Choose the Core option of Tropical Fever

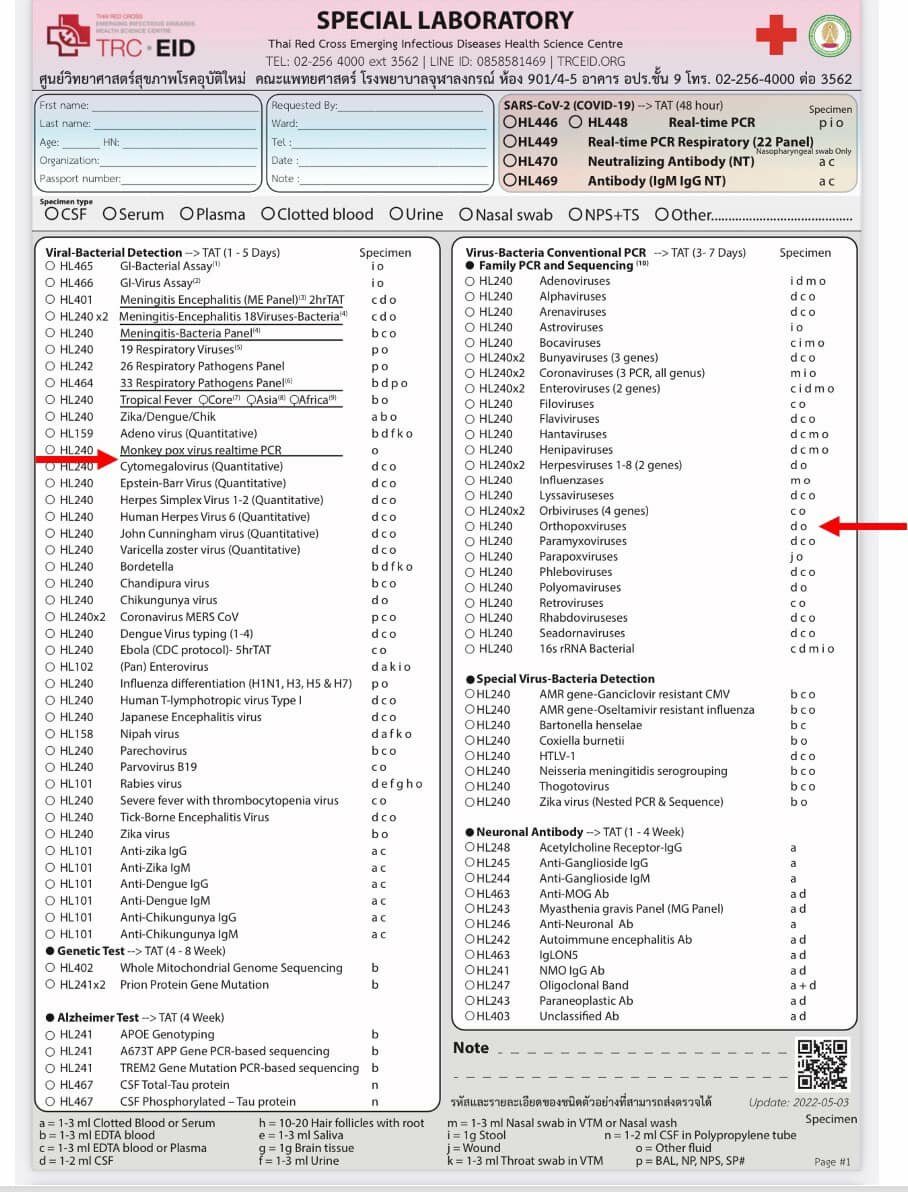[204, 400]
